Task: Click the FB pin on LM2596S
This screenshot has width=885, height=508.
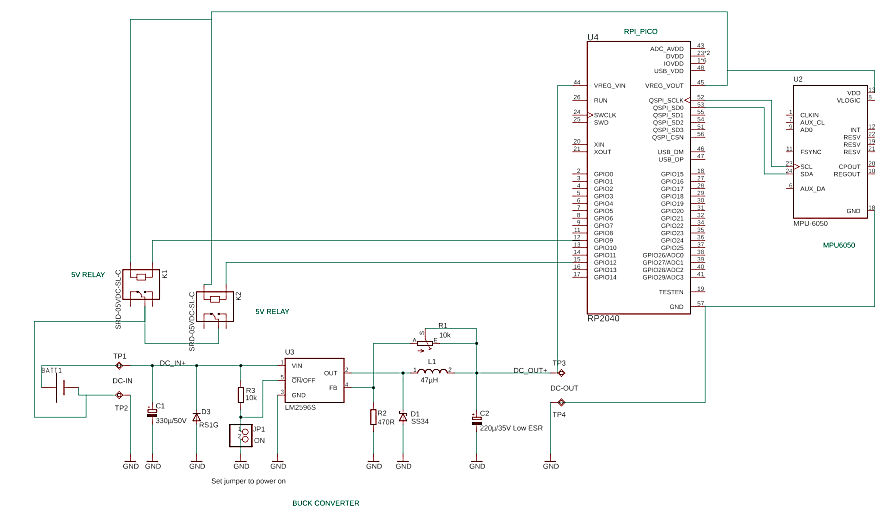Action: click(x=333, y=388)
